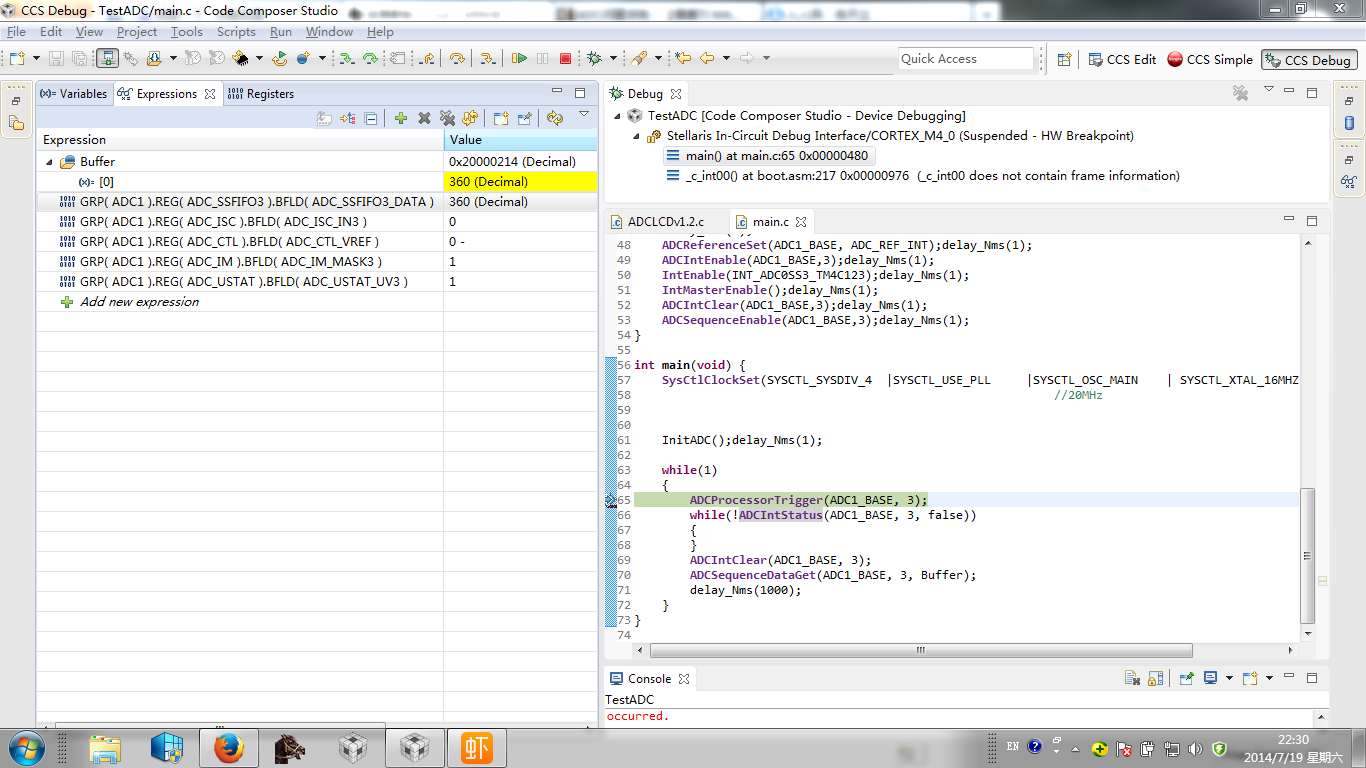Click the green plus Add expression icon
Image resolution: width=1366 pixels, height=768 pixels.
click(x=401, y=118)
